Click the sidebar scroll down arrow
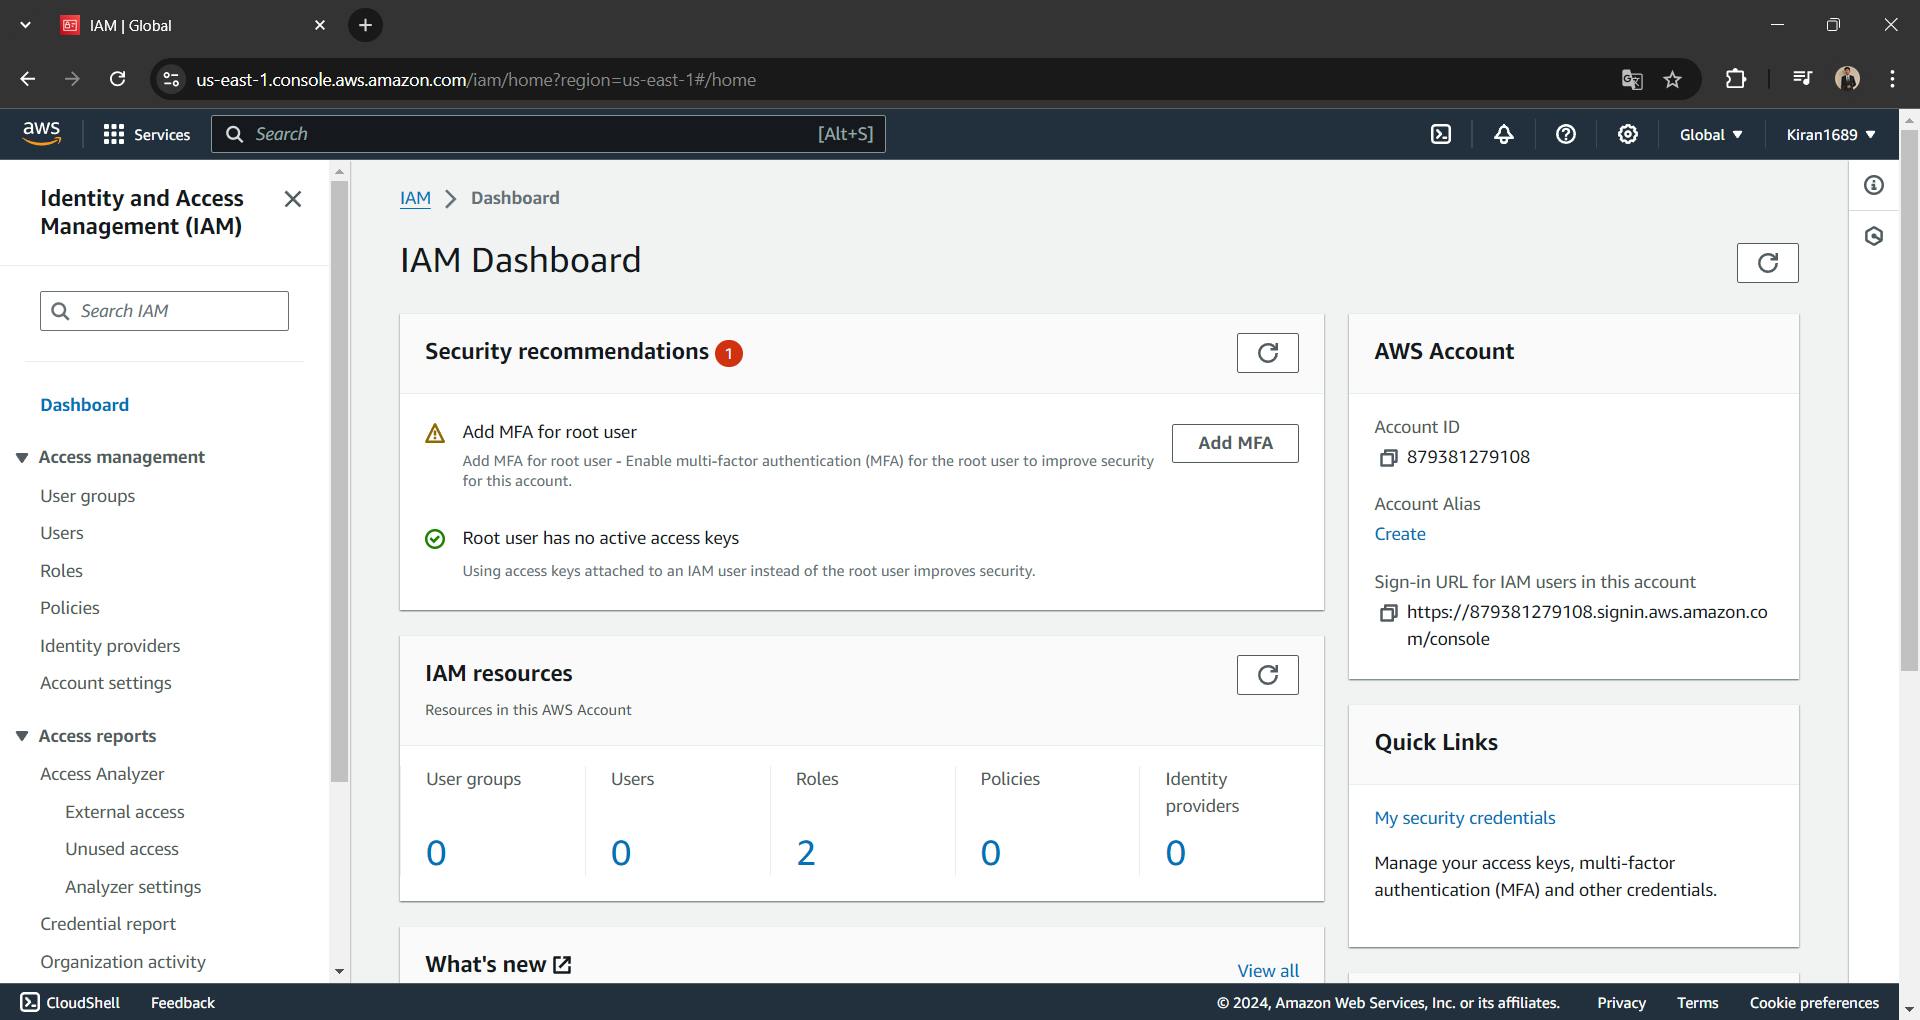Screen dimensions: 1920x1020 point(339,971)
